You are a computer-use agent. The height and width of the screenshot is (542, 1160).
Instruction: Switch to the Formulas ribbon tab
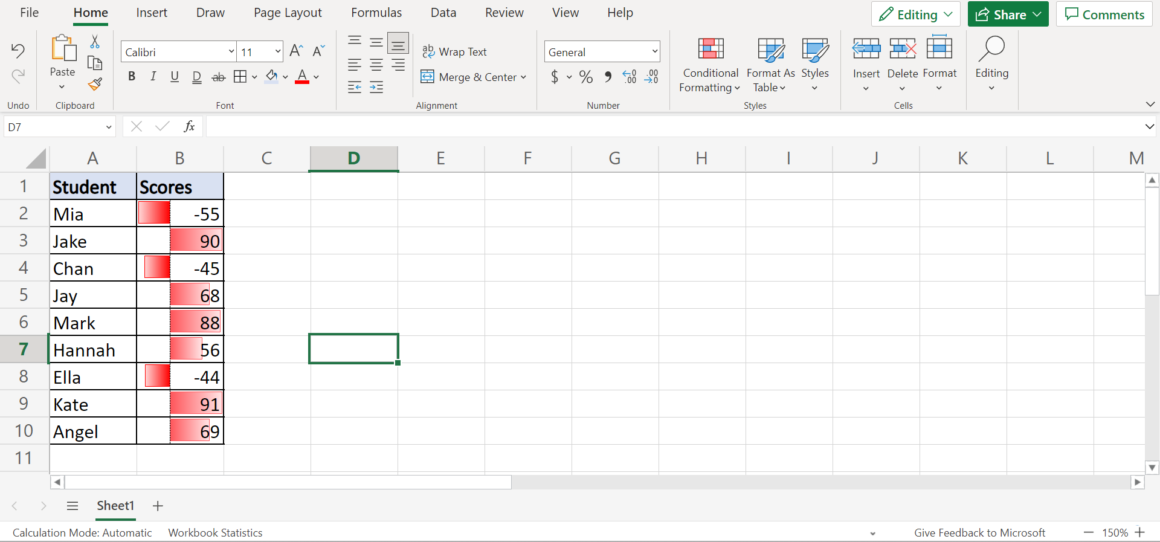(376, 13)
